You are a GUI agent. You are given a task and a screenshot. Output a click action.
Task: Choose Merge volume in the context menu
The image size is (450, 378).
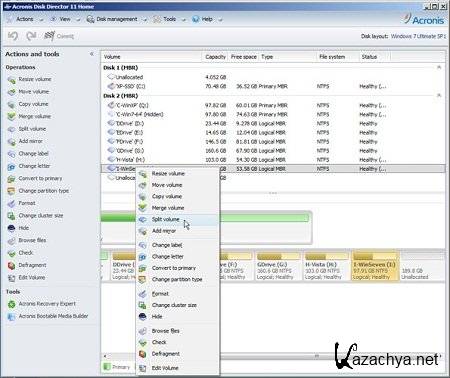[x=178, y=208]
